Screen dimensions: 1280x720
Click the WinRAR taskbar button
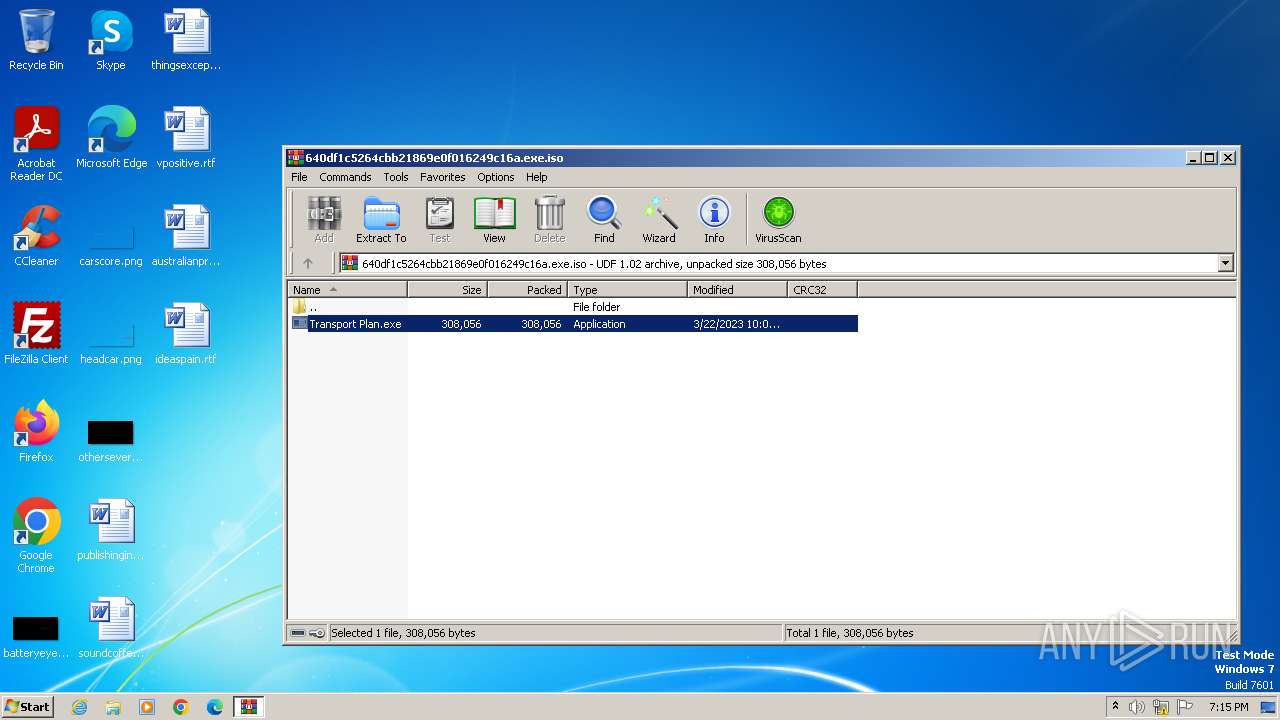click(x=249, y=707)
